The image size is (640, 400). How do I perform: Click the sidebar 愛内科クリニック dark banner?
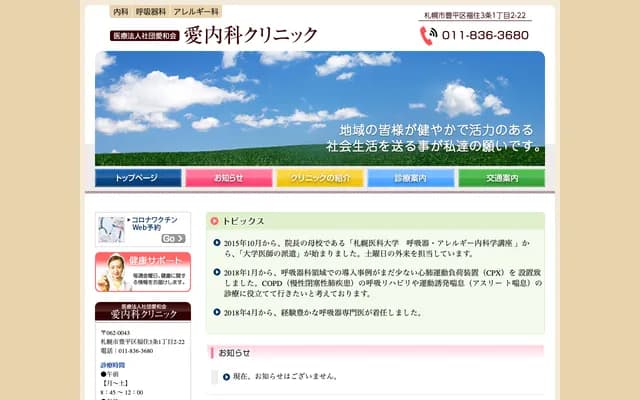(143, 311)
